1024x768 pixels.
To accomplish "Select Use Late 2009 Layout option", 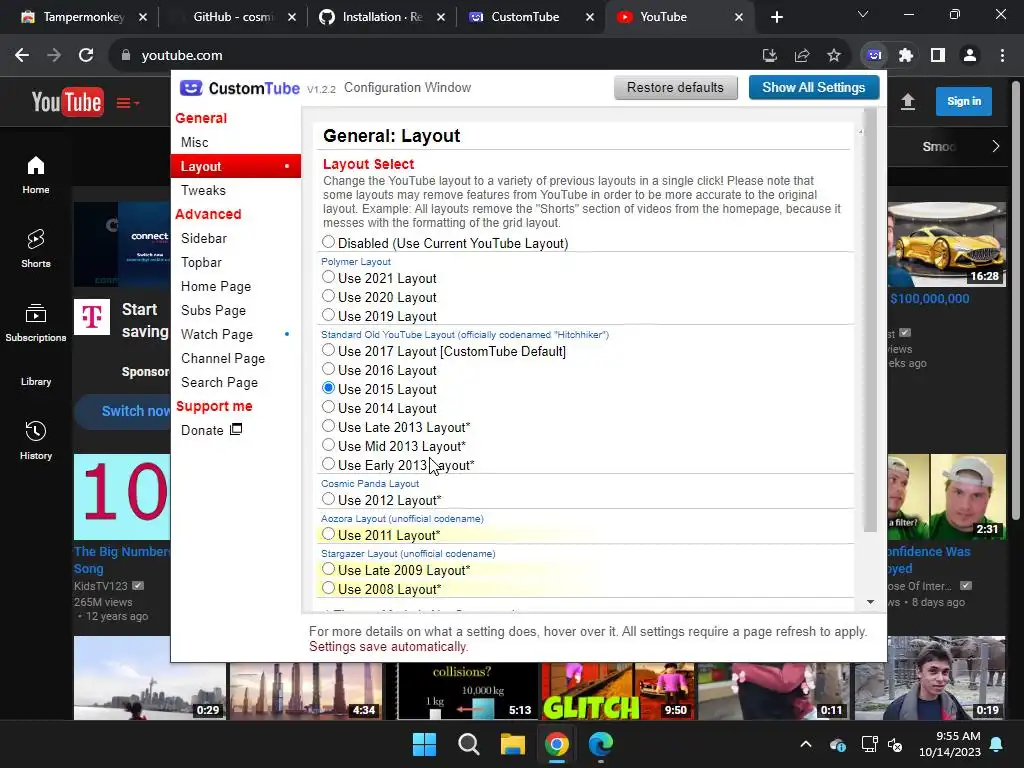I will coord(328,569).
